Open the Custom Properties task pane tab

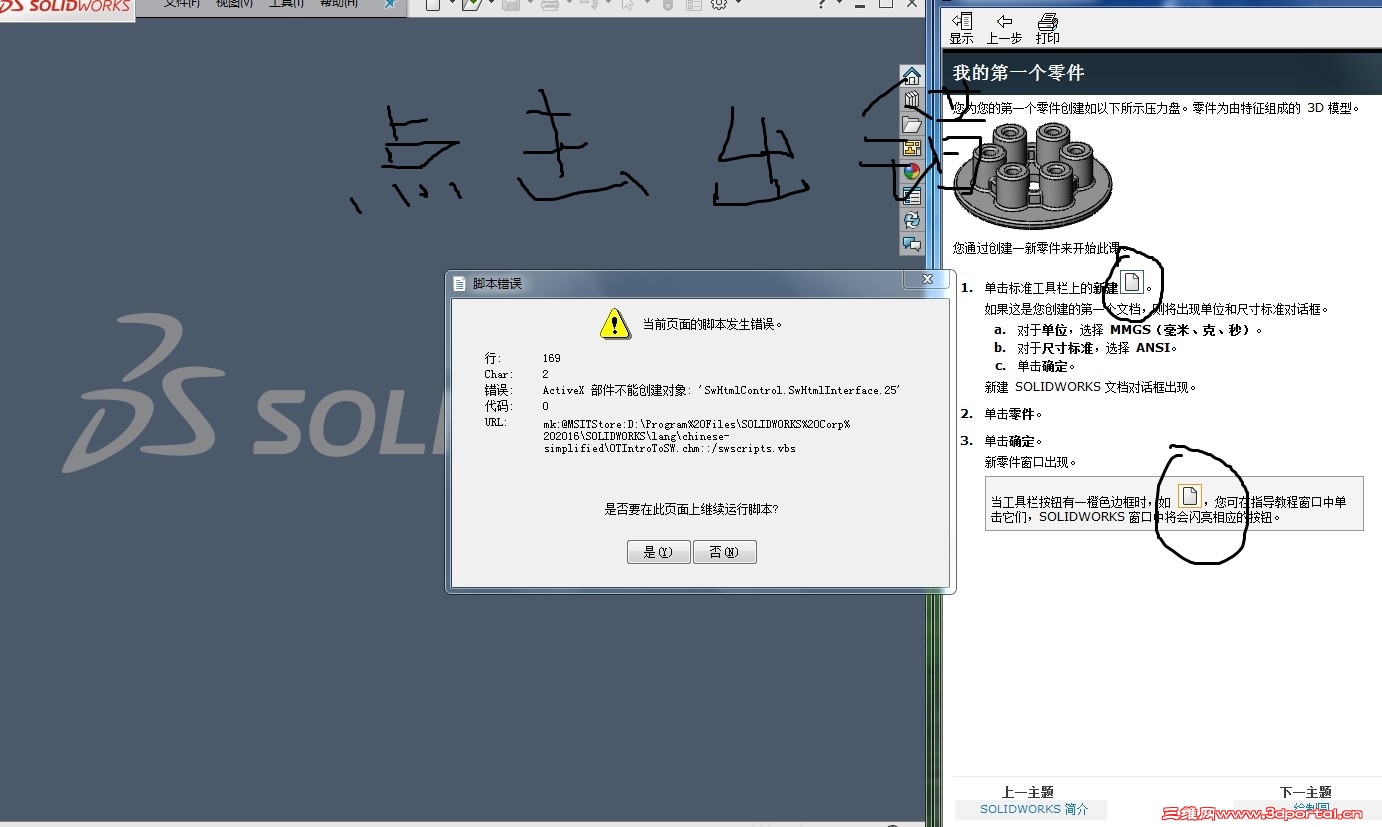911,195
